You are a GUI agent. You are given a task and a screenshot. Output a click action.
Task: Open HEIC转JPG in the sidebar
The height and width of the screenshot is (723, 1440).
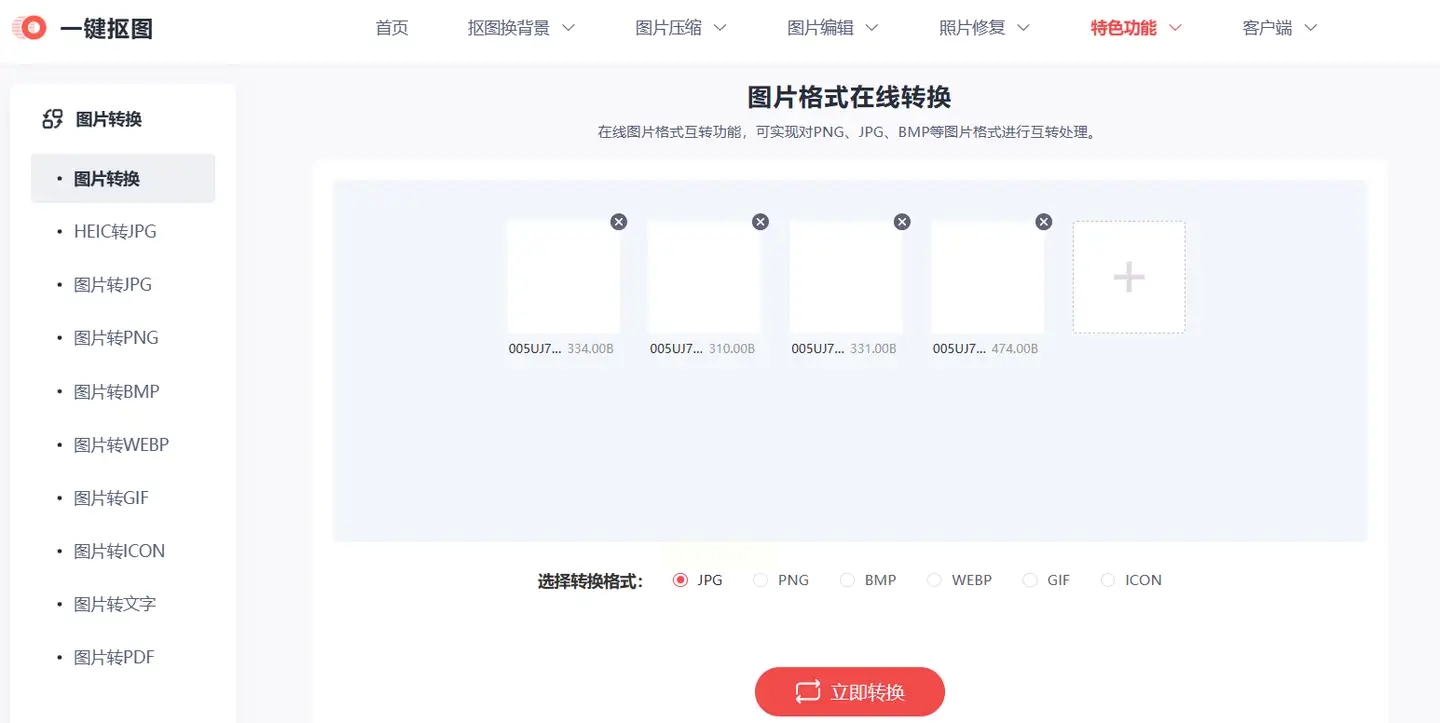[115, 232]
